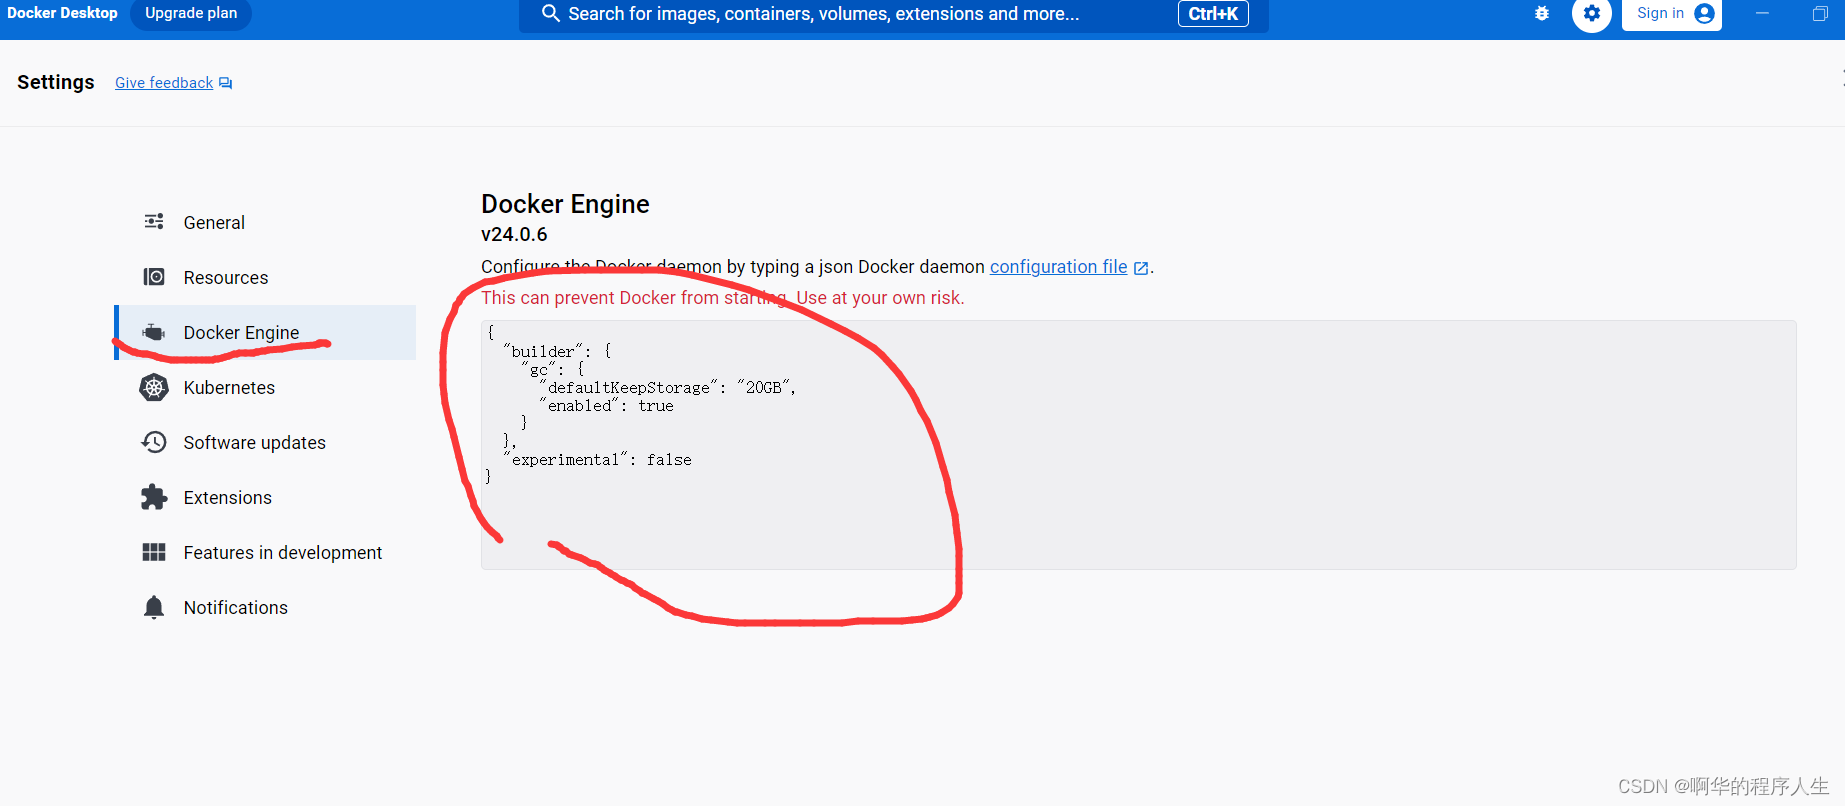1845x806 pixels.
Task: Restore the Docker Desktop window size
Action: tap(1820, 13)
